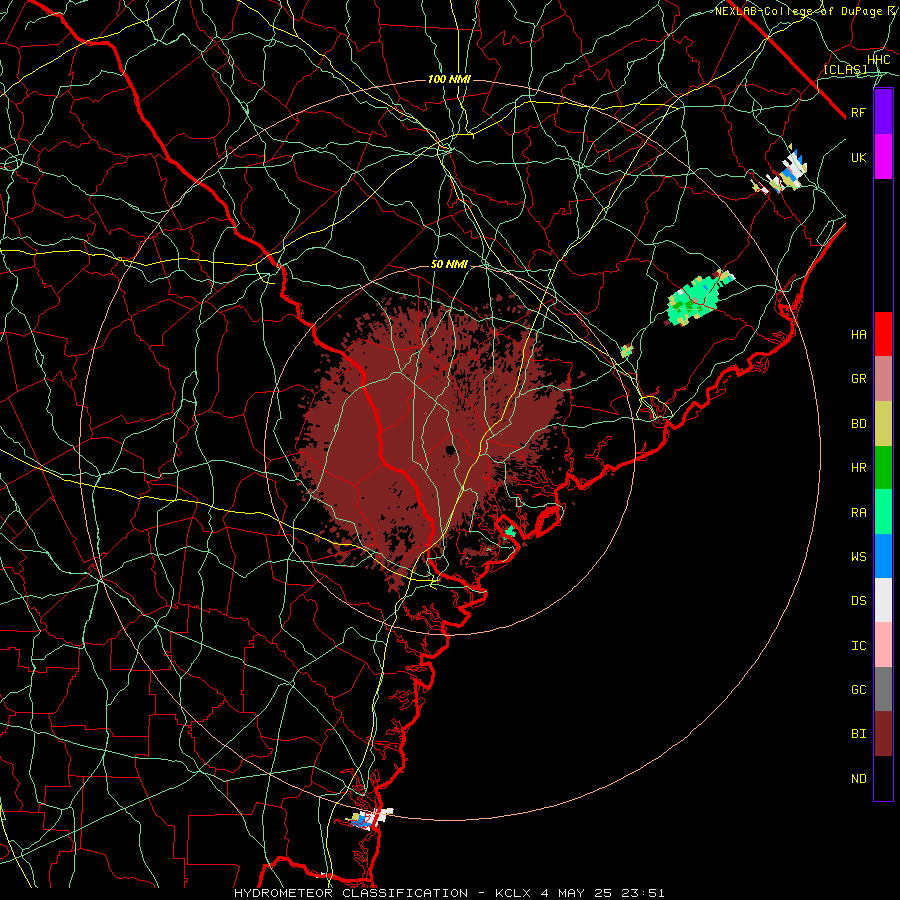Click the [CLAS] units label
This screenshot has width=900, height=900.
pyautogui.click(x=845, y=69)
